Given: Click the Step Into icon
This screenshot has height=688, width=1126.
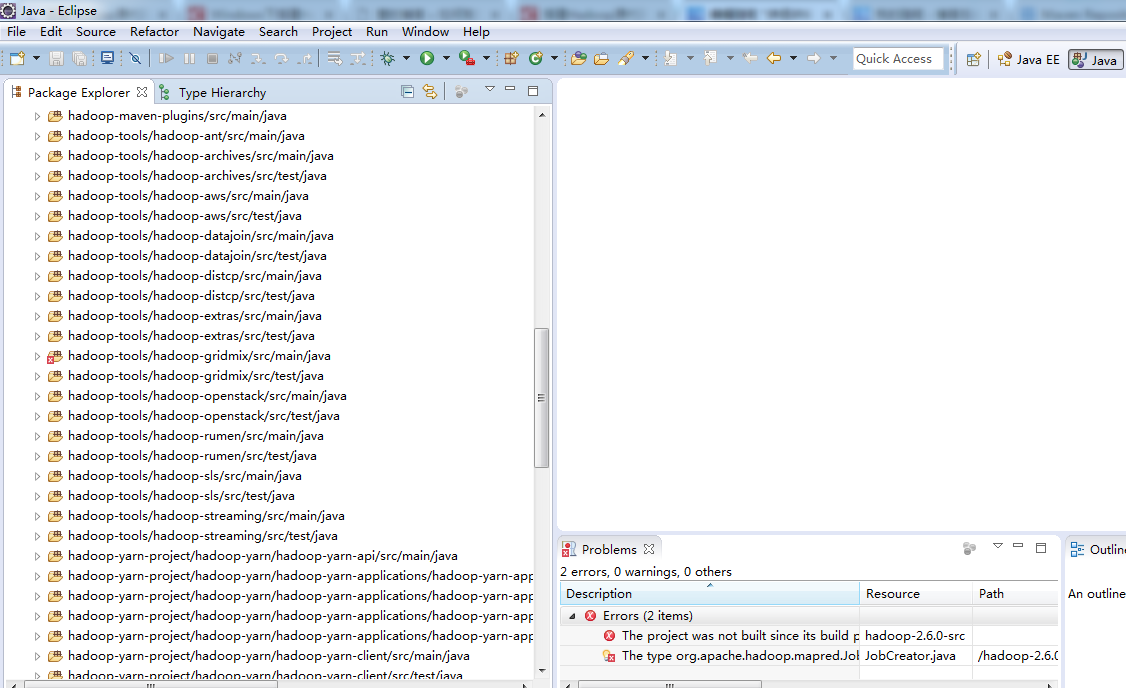Looking at the screenshot, I should pyautogui.click(x=258, y=58).
